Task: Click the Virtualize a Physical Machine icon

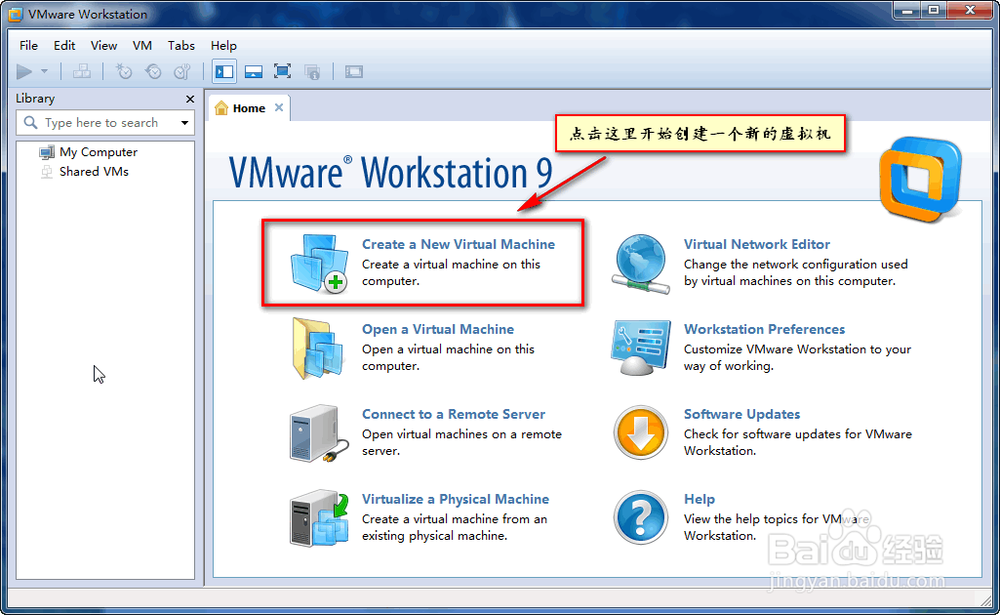Action: pyautogui.click(x=319, y=518)
